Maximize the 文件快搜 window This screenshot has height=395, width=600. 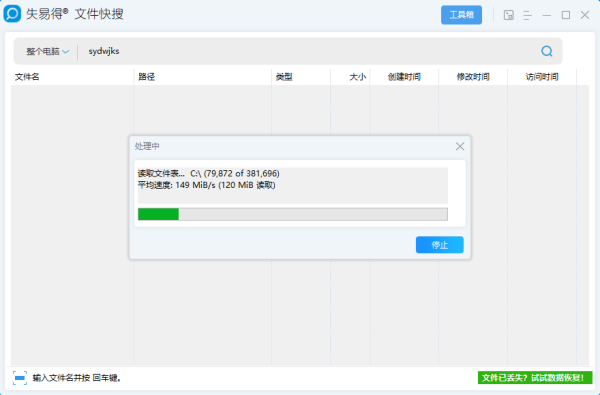(566, 15)
